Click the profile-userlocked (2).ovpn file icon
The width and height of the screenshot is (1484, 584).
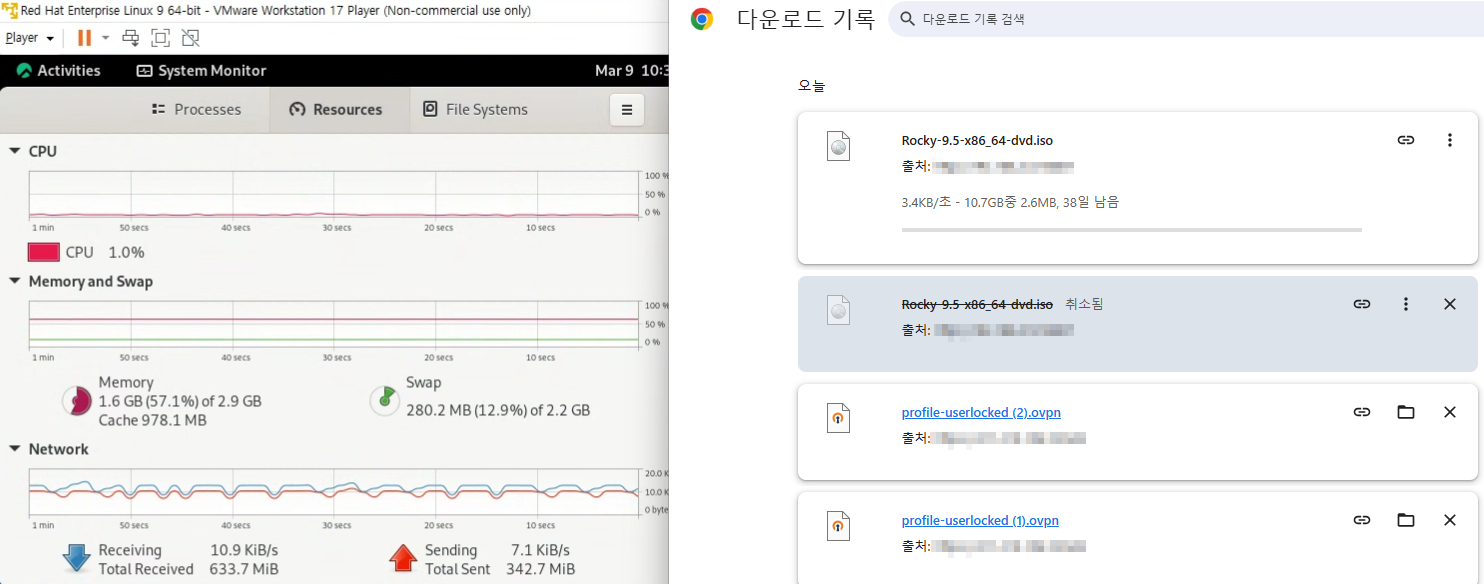tap(839, 418)
